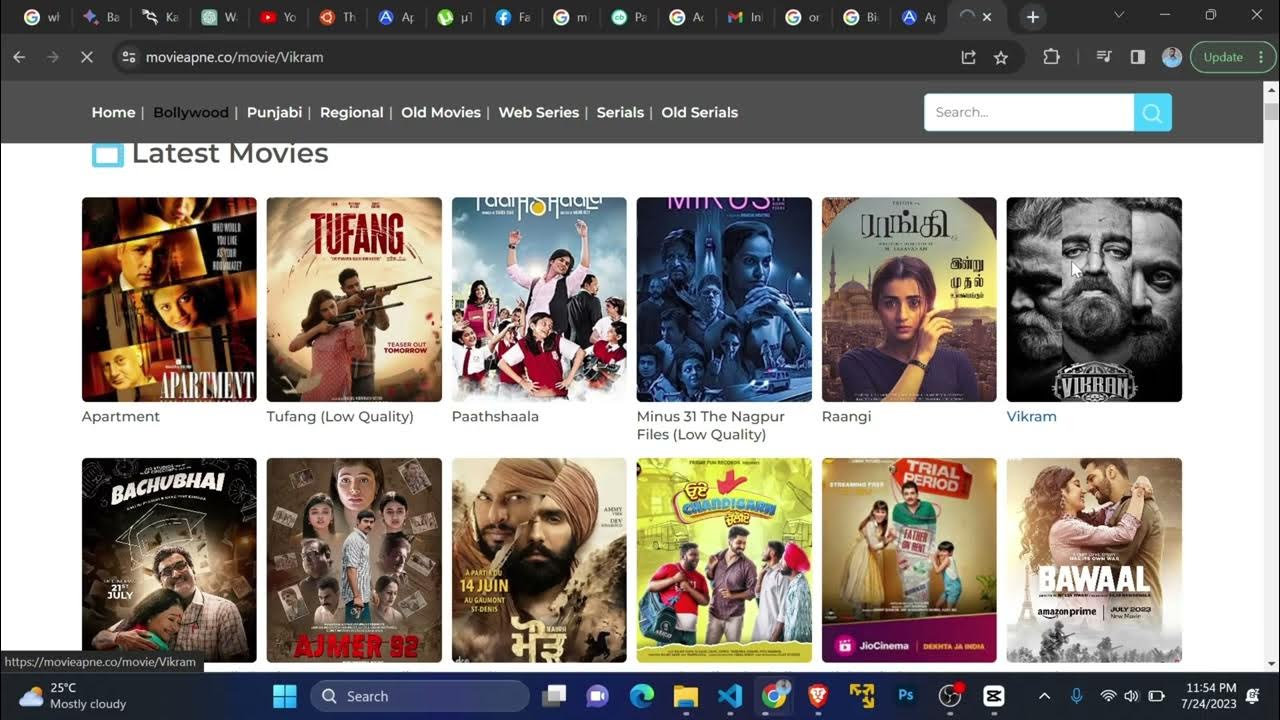Open the Windows Start menu

[284, 696]
